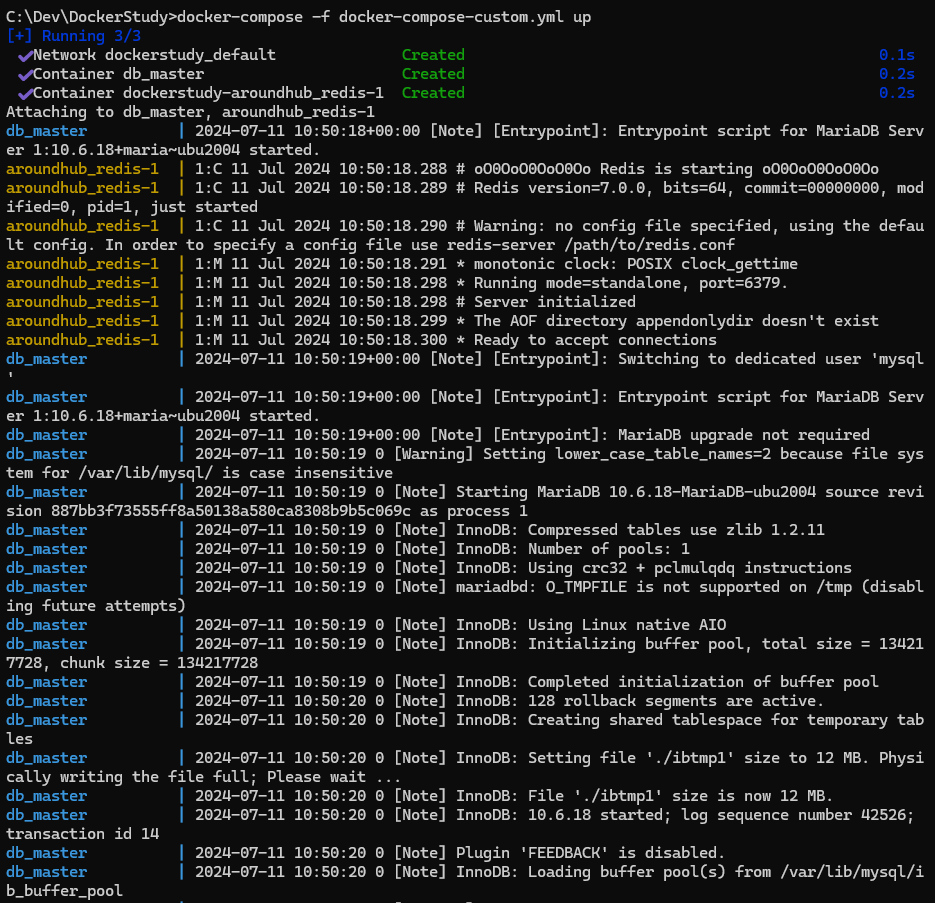
Task: Click 'Created' status for Container db_master
Action: (x=433, y=74)
